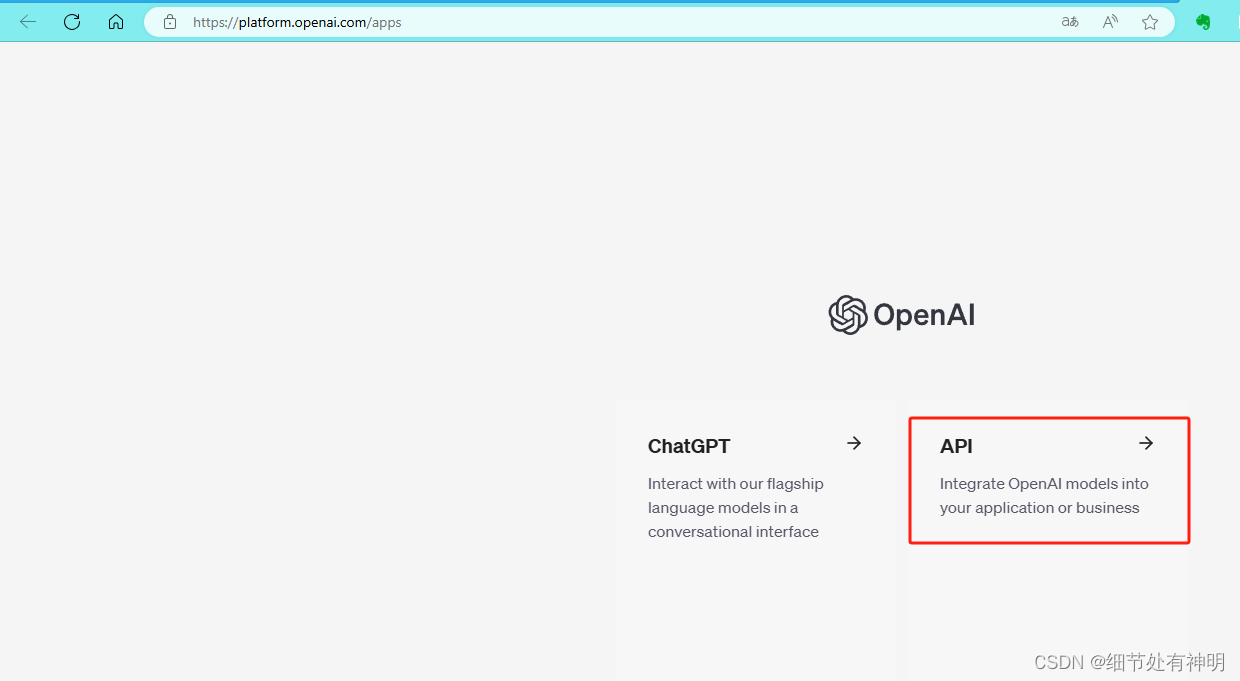
Task: Click the text 'Integrate OpenAI models into'
Action: pyautogui.click(x=1044, y=484)
